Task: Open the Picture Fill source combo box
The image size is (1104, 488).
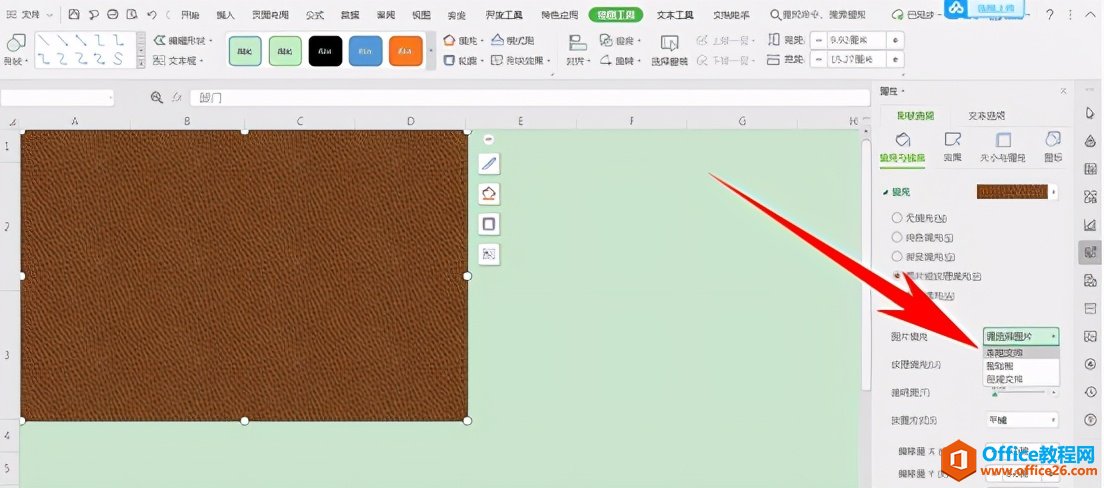Action: (x=1021, y=337)
